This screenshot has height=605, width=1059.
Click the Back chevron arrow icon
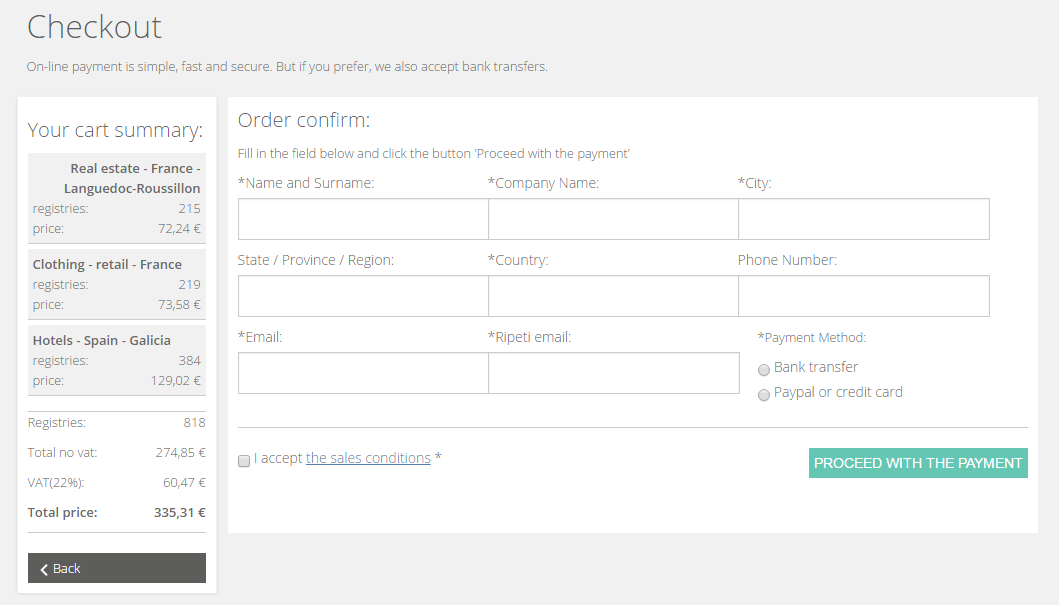[44, 569]
